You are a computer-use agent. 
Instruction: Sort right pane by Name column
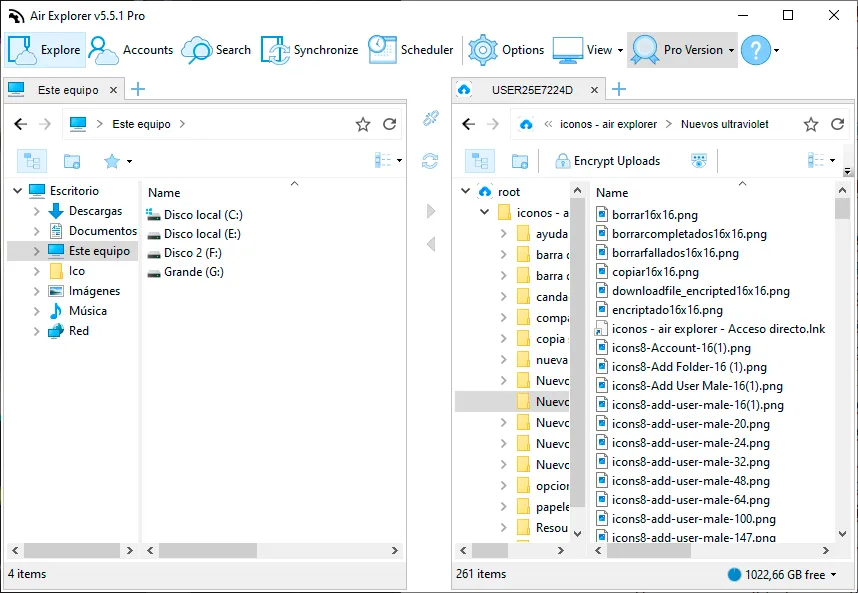612,193
